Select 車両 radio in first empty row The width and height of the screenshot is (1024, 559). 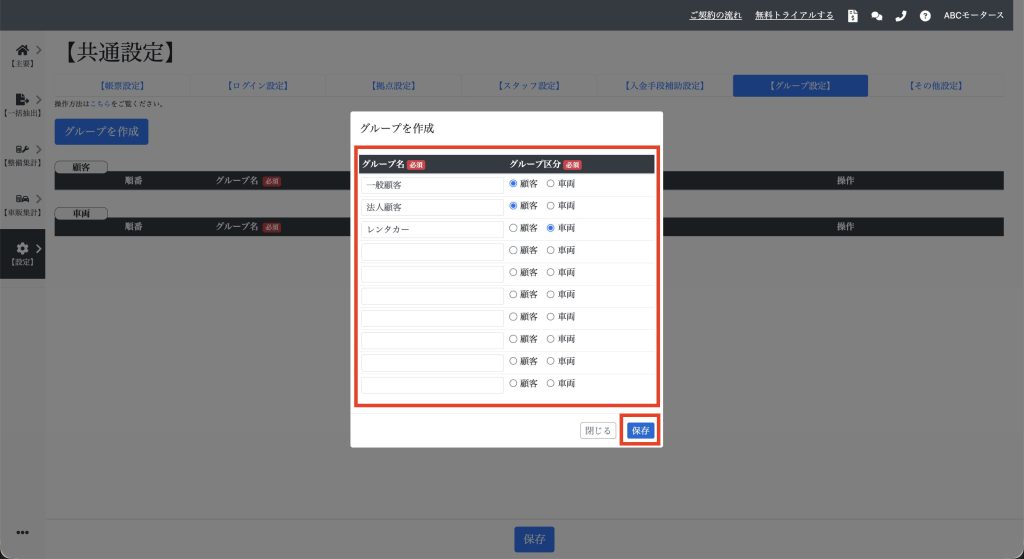[551, 250]
